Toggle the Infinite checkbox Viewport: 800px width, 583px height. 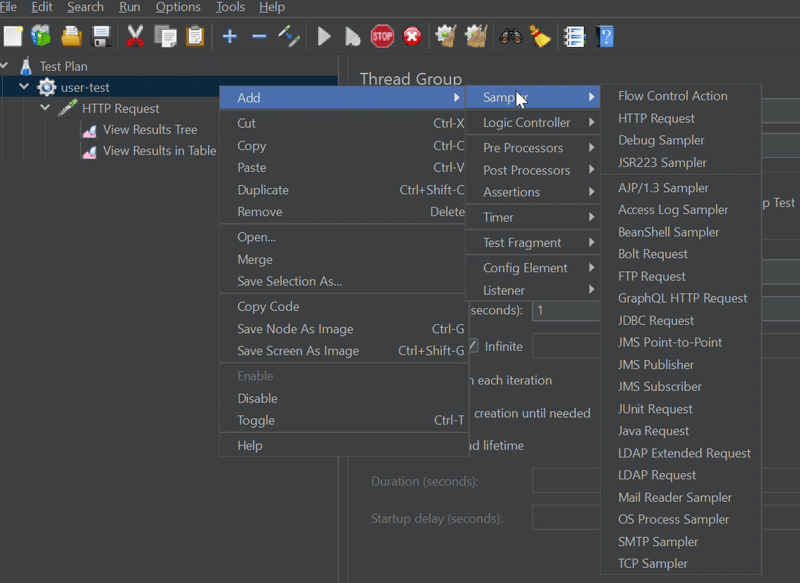[473, 346]
